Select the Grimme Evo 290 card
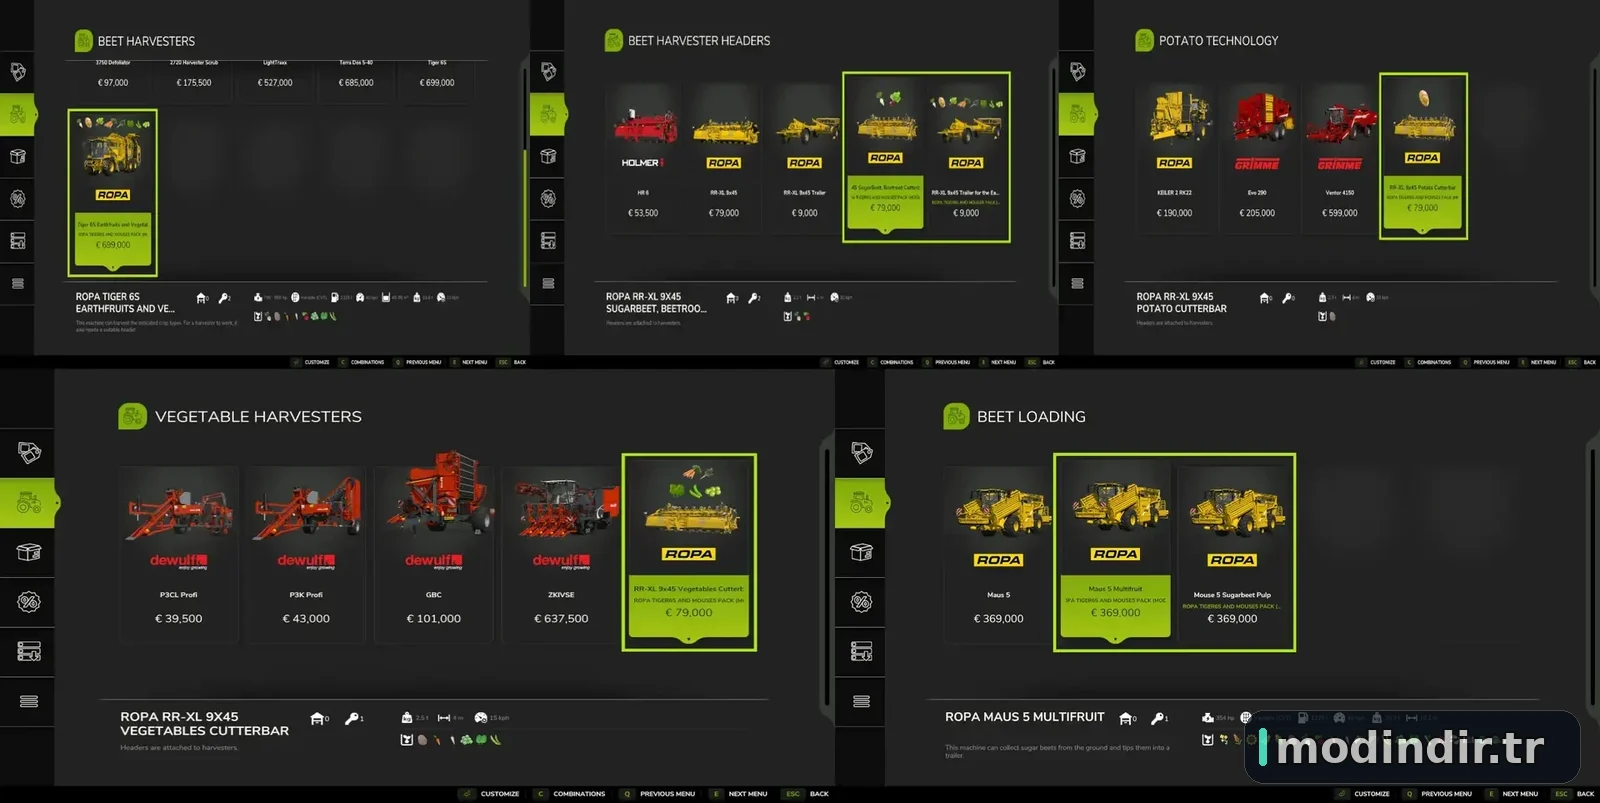Screen dimensions: 1600x803 (1259, 160)
